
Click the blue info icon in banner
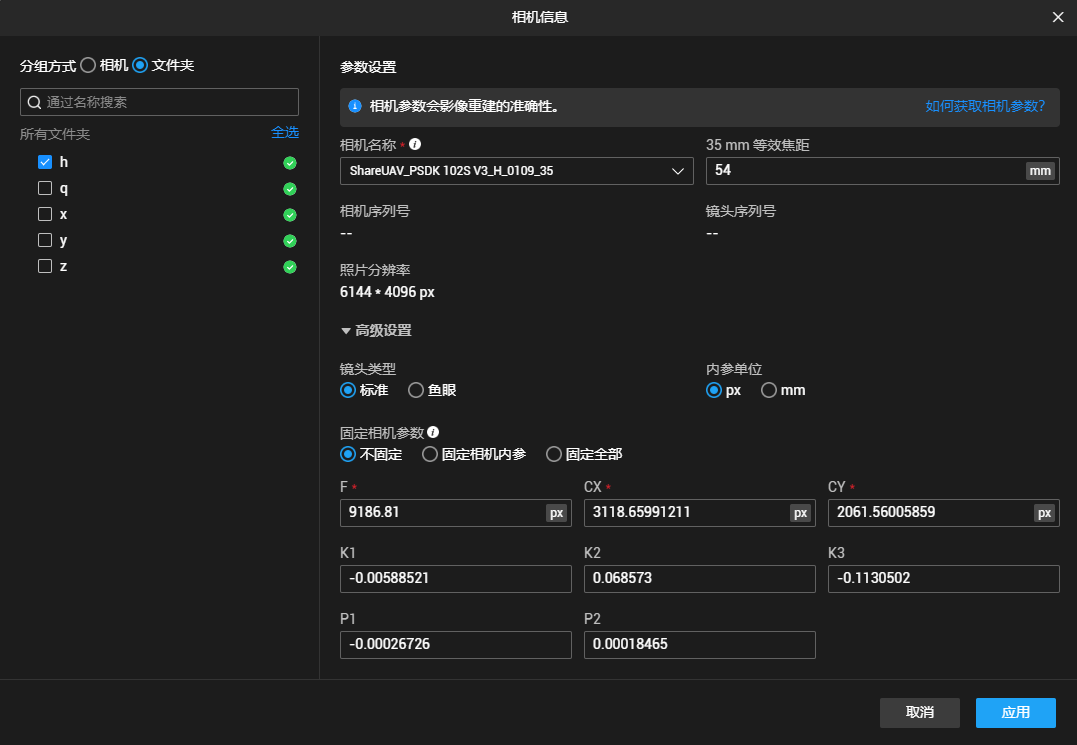click(x=354, y=106)
